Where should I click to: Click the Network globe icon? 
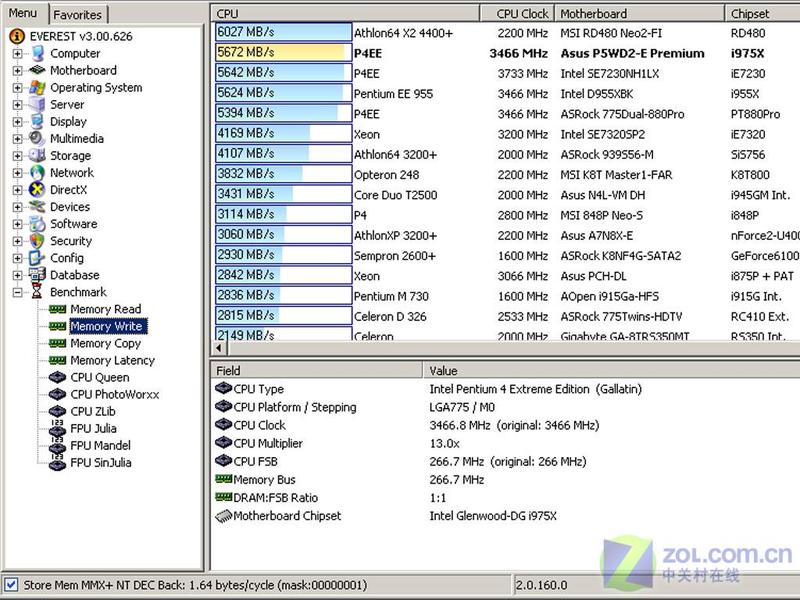[37, 172]
